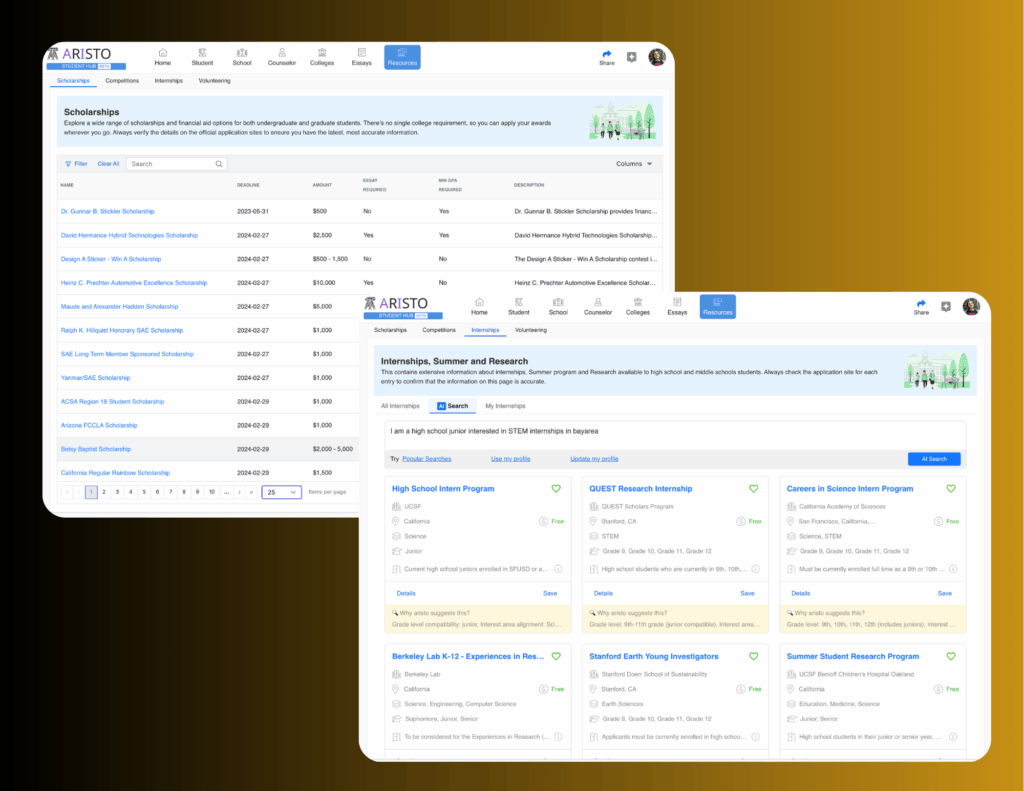The width and height of the screenshot is (1024, 791).
Task: Expand the Columns dropdown
Action: click(634, 164)
